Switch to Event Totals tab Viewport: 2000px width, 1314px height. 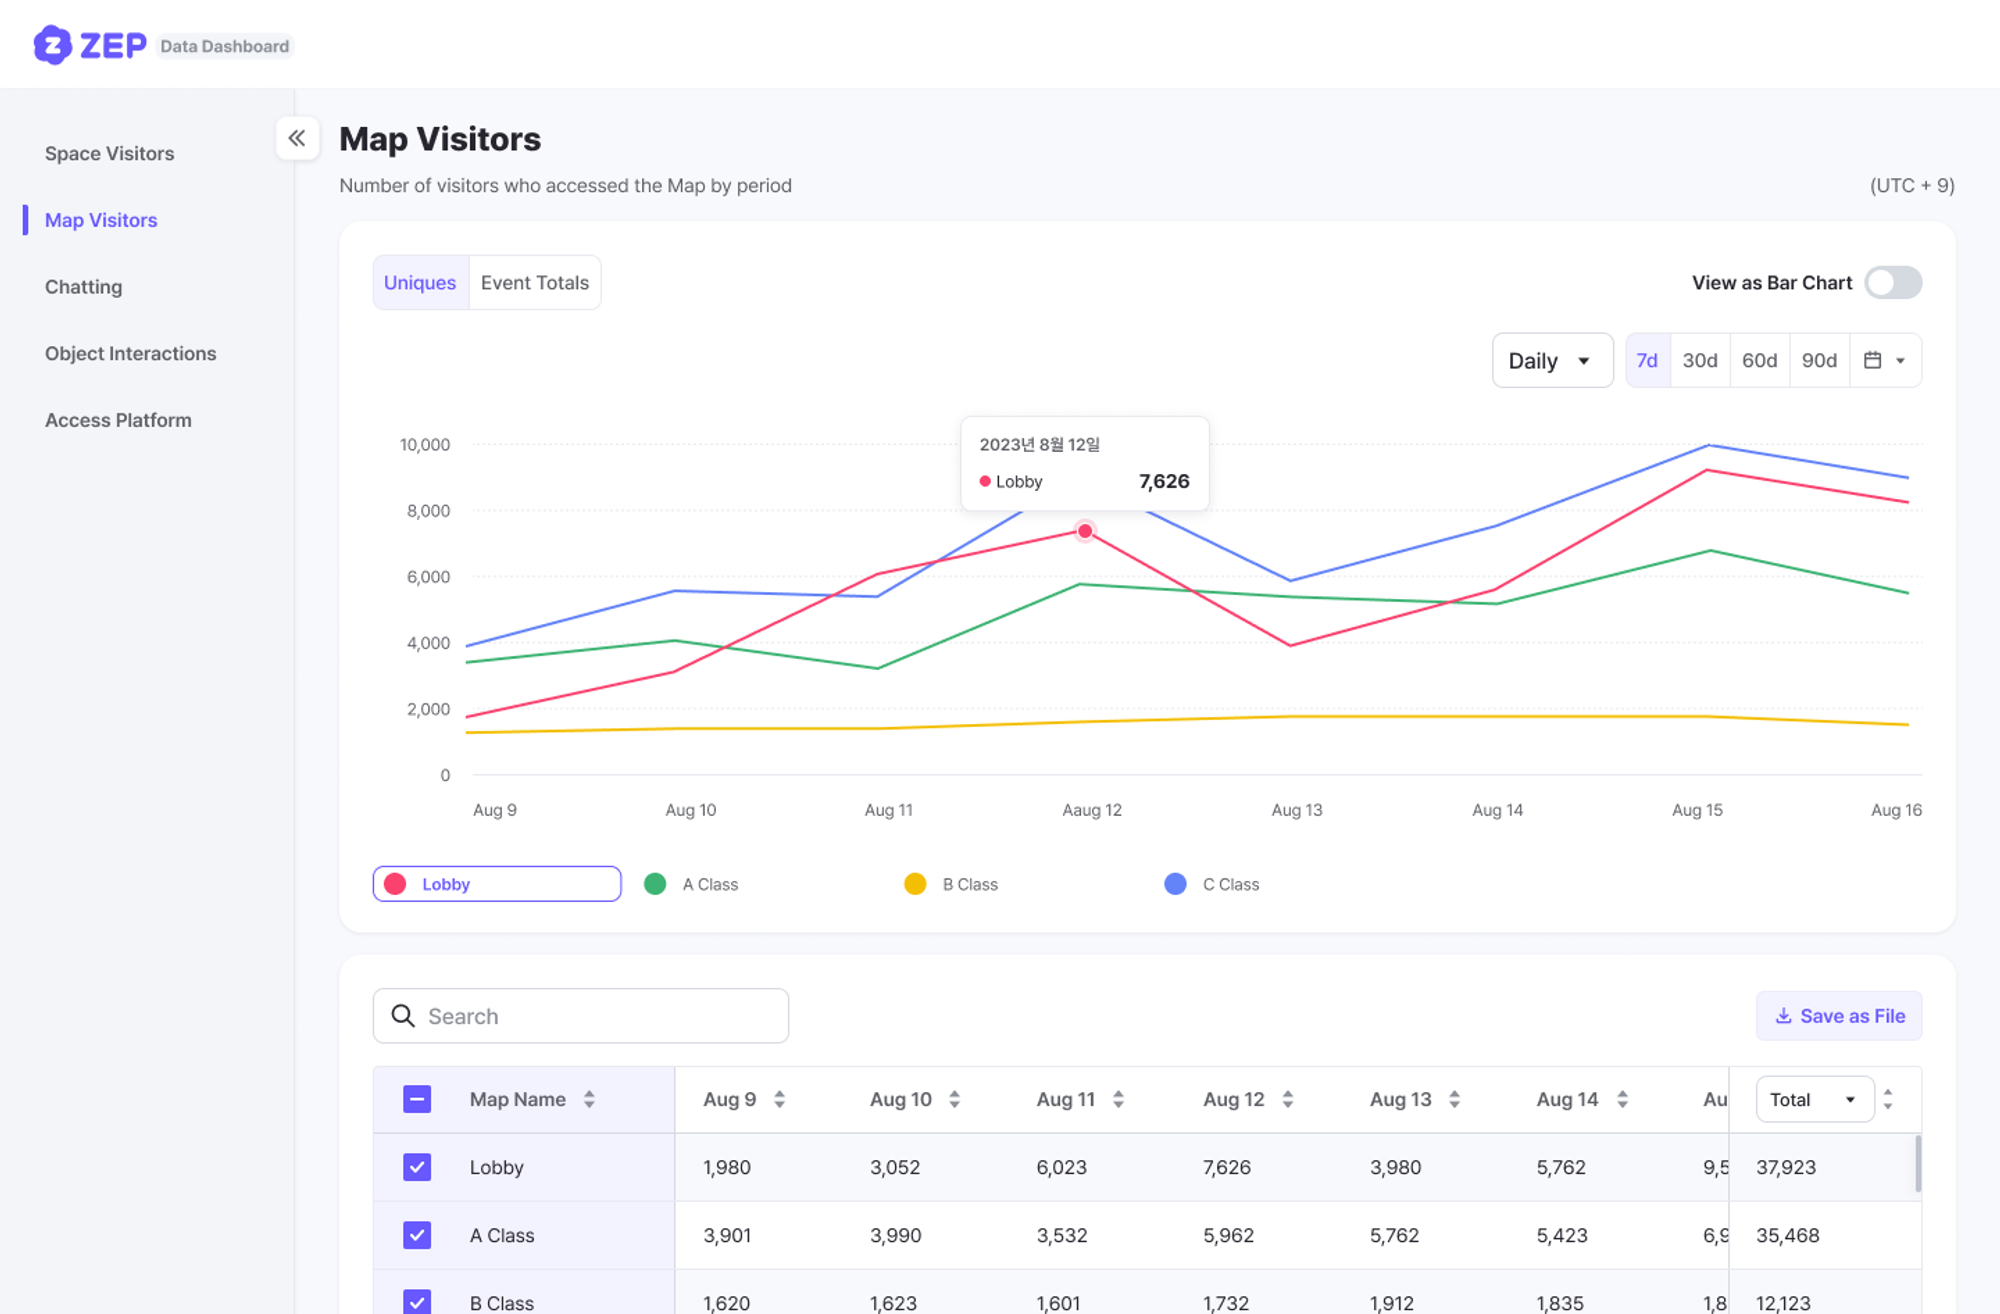point(534,283)
